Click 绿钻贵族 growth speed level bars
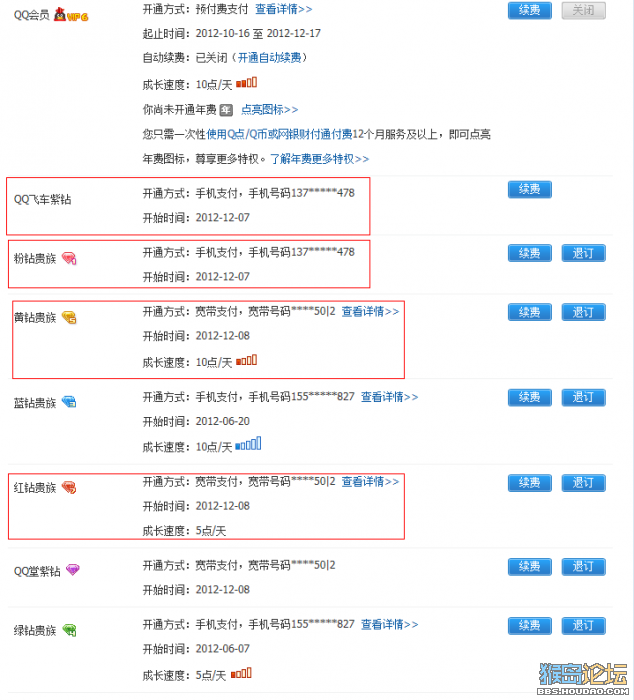This screenshot has width=634, height=700. click(x=242, y=673)
